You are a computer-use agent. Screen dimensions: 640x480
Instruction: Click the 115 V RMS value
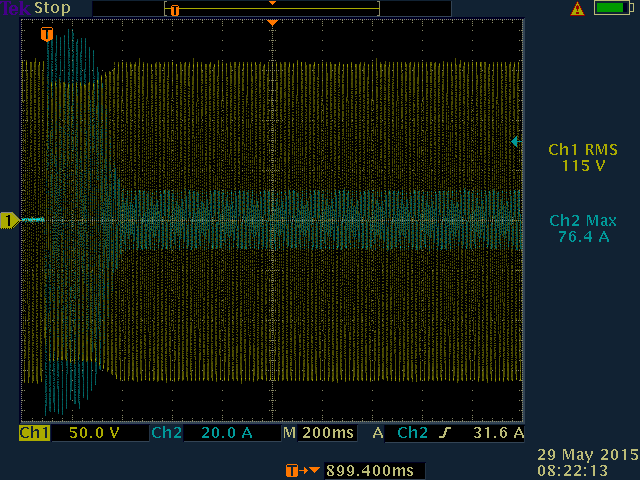(584, 166)
